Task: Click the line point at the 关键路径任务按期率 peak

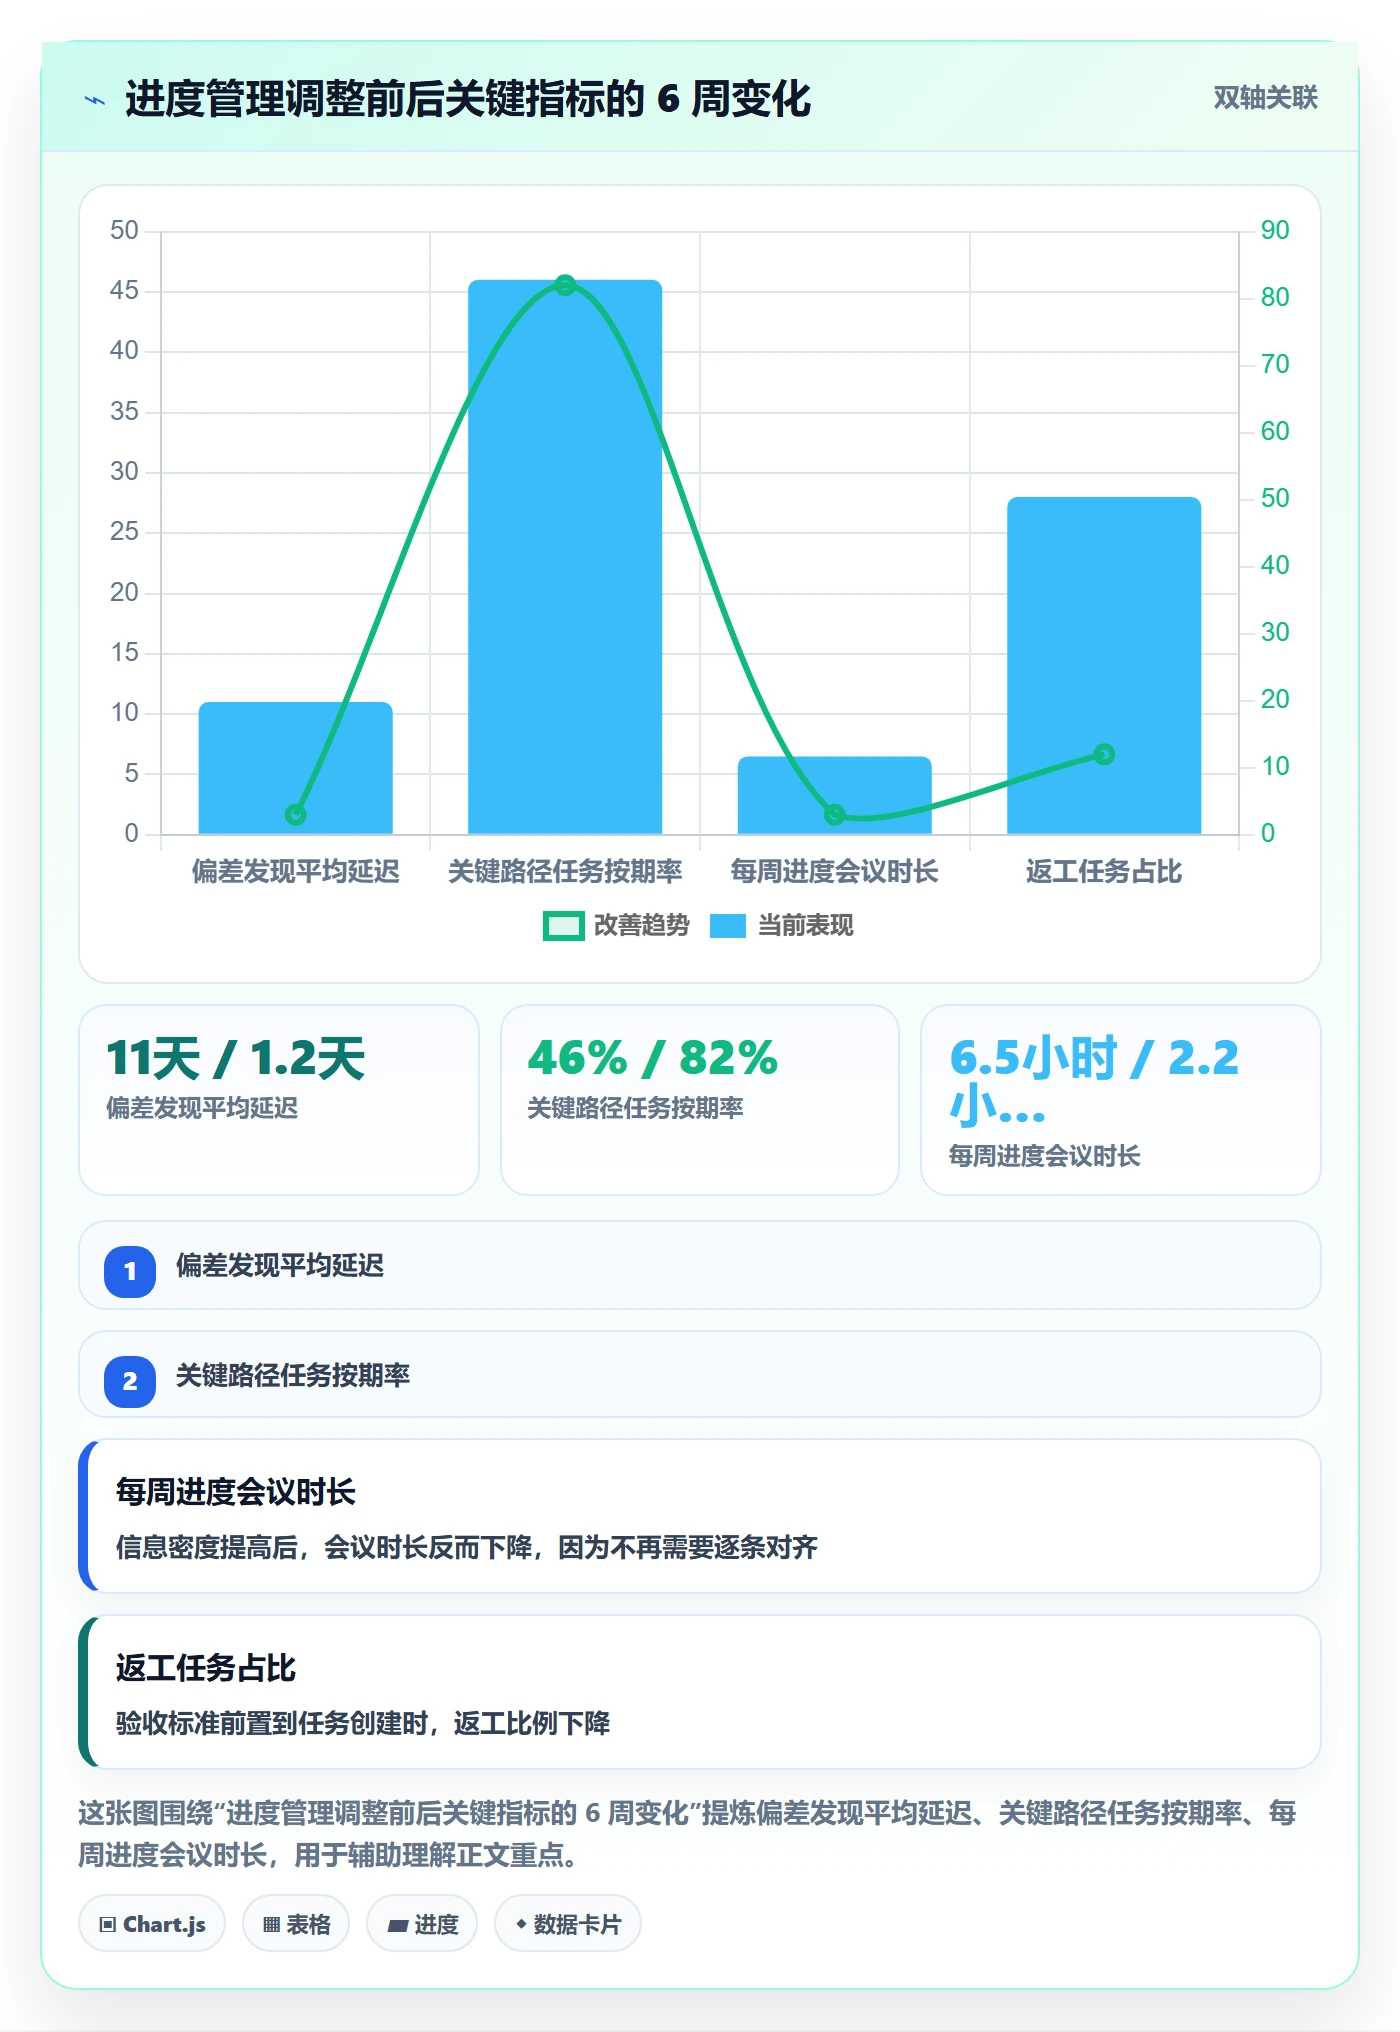Action: [565, 285]
